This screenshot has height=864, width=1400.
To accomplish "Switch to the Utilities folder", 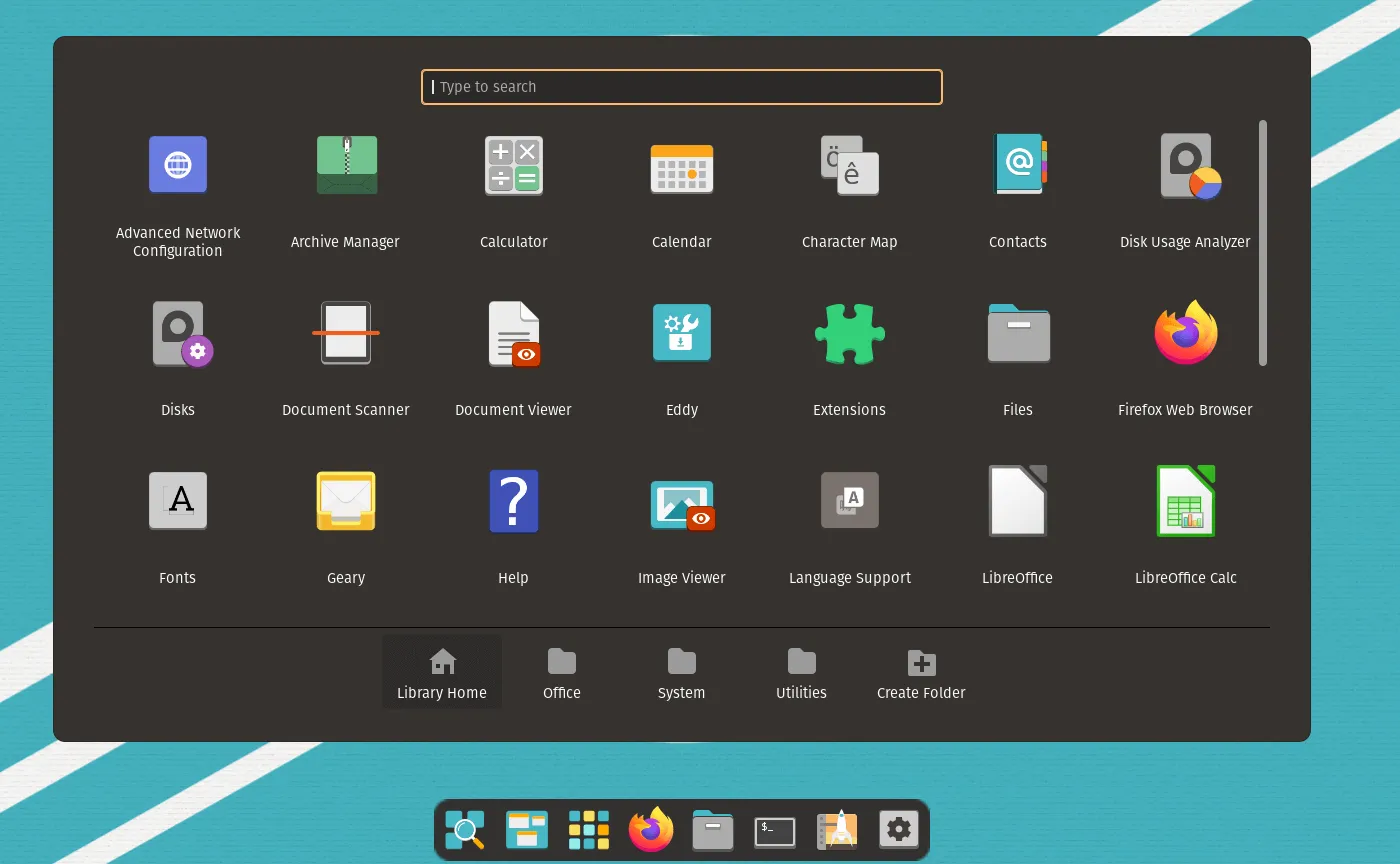I will [801, 673].
